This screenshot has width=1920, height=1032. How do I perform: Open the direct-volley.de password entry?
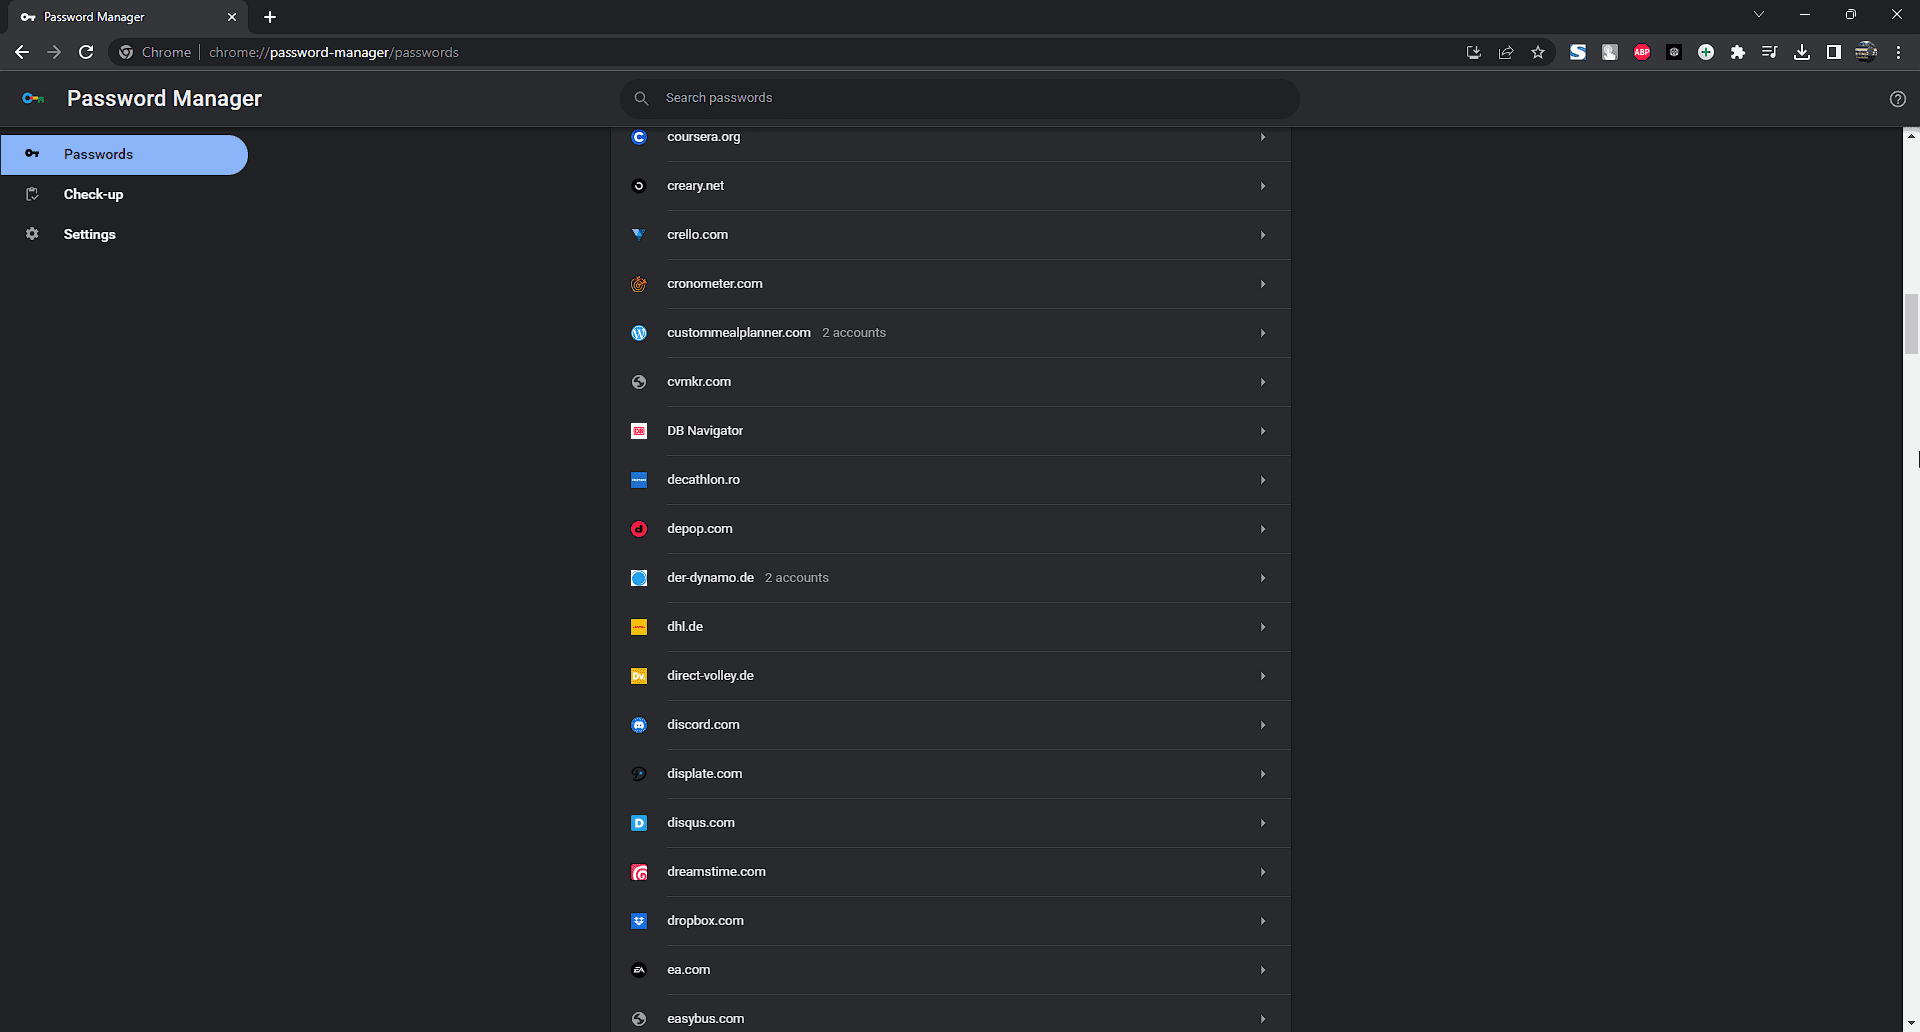click(x=951, y=676)
